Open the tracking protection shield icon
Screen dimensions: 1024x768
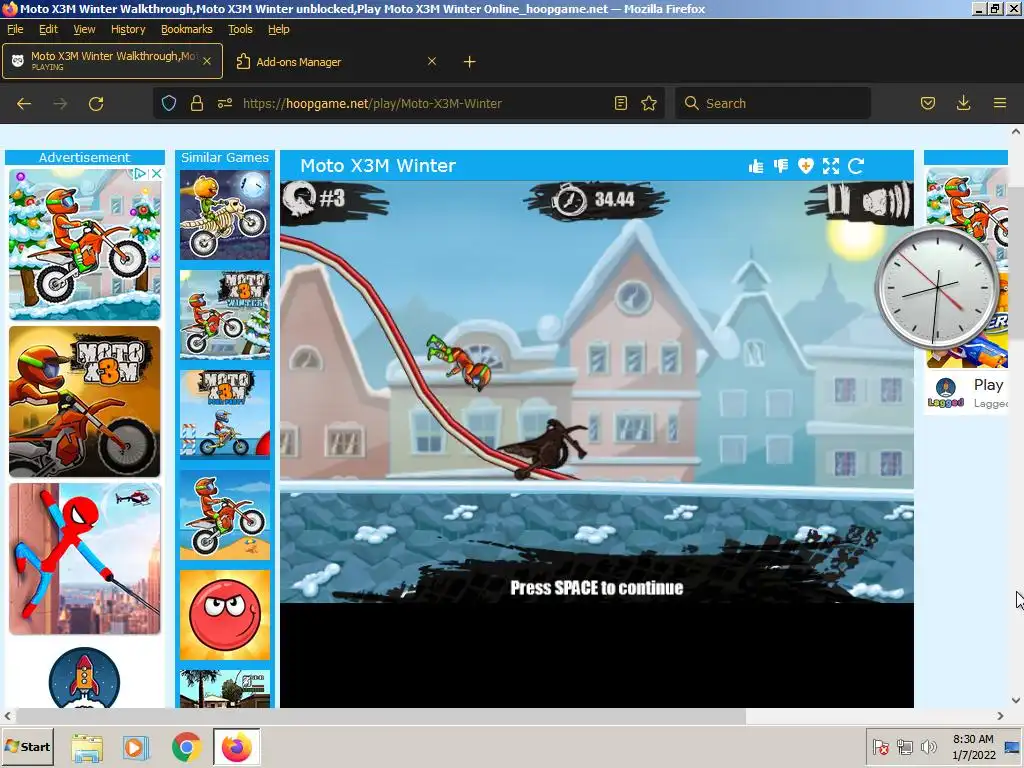click(x=168, y=103)
